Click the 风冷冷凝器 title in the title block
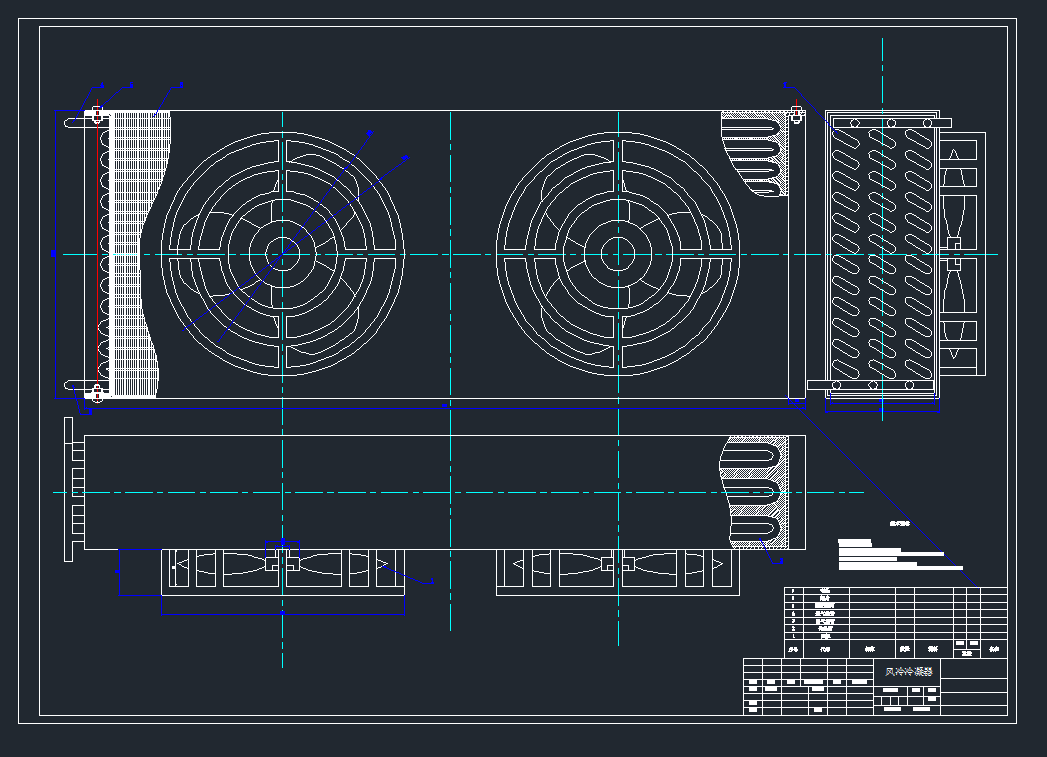This screenshot has height=757, width=1047. (x=908, y=671)
